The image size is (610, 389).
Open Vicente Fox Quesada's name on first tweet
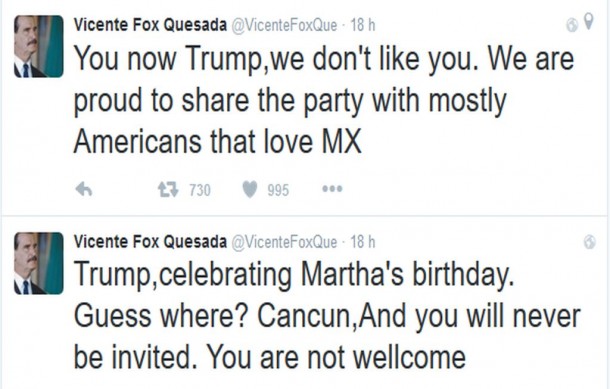150,25
